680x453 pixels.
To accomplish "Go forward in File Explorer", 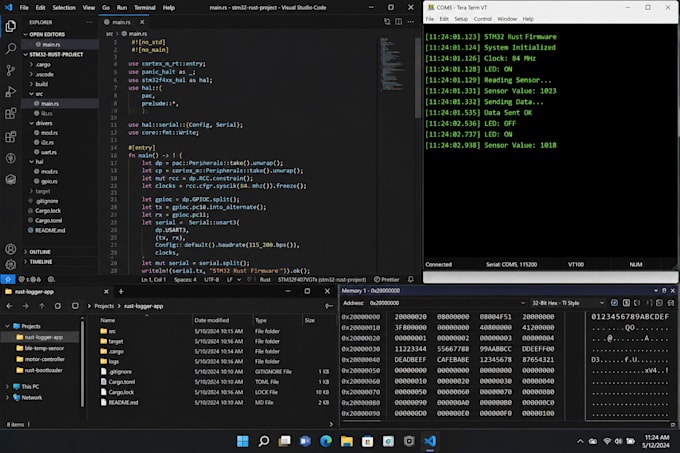I will click(25, 306).
